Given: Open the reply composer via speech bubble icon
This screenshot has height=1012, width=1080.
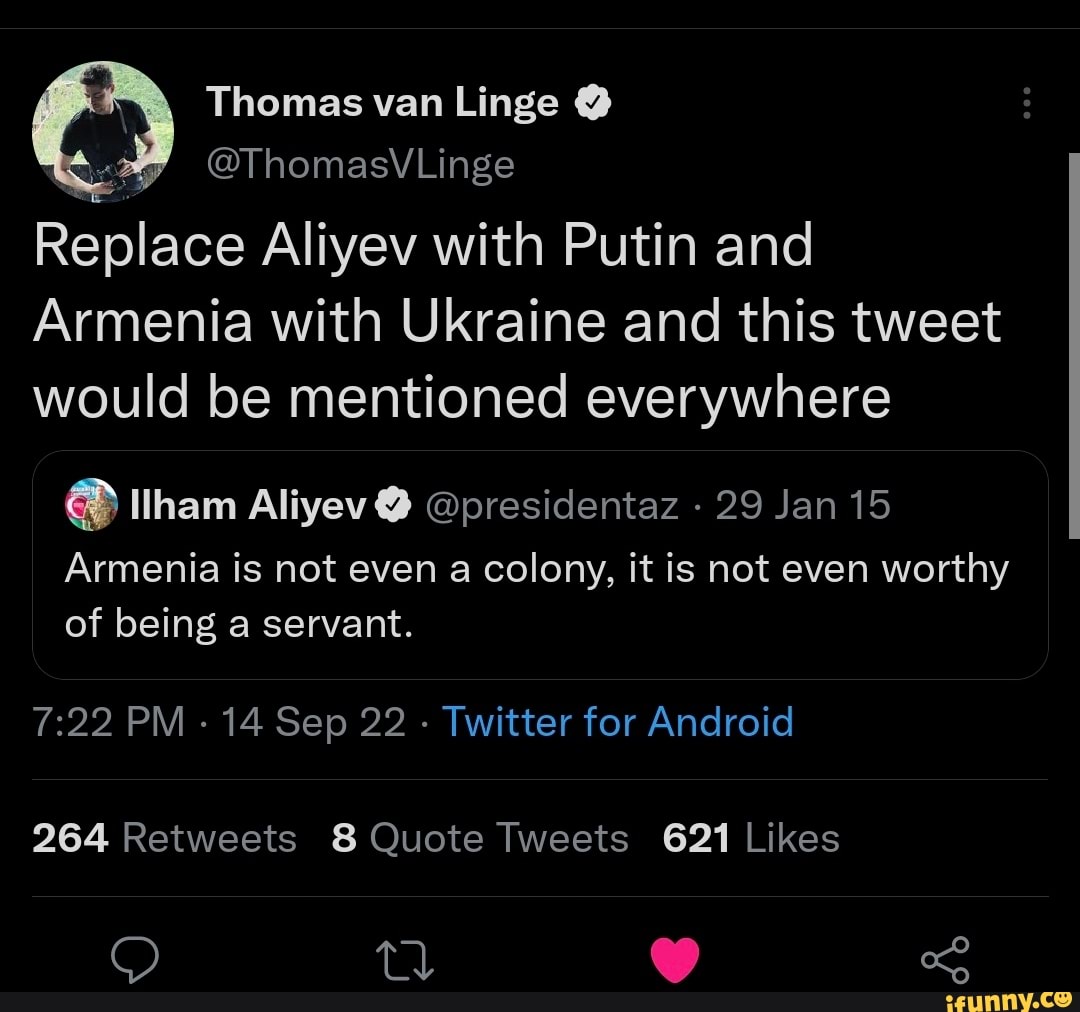Looking at the screenshot, I should point(136,959).
